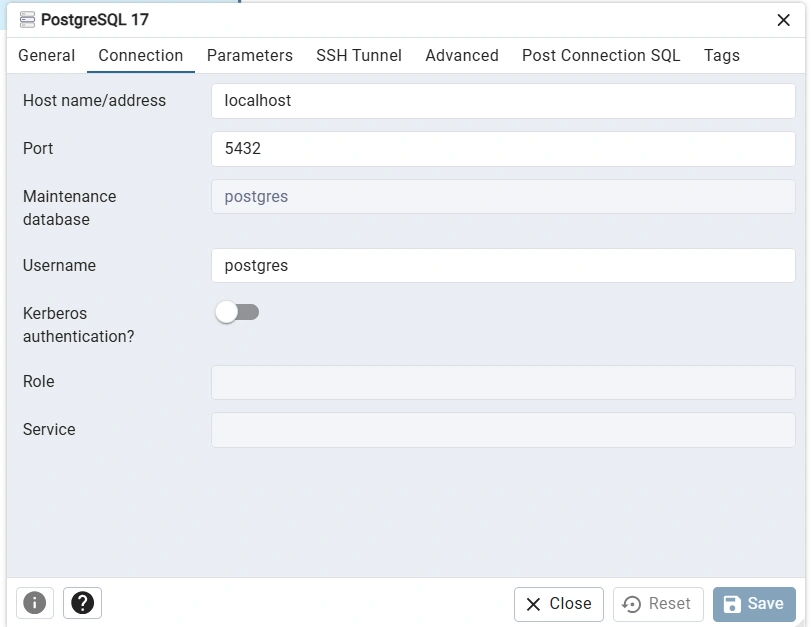Open the help question mark button
This screenshot has height=627, width=812.
click(82, 603)
